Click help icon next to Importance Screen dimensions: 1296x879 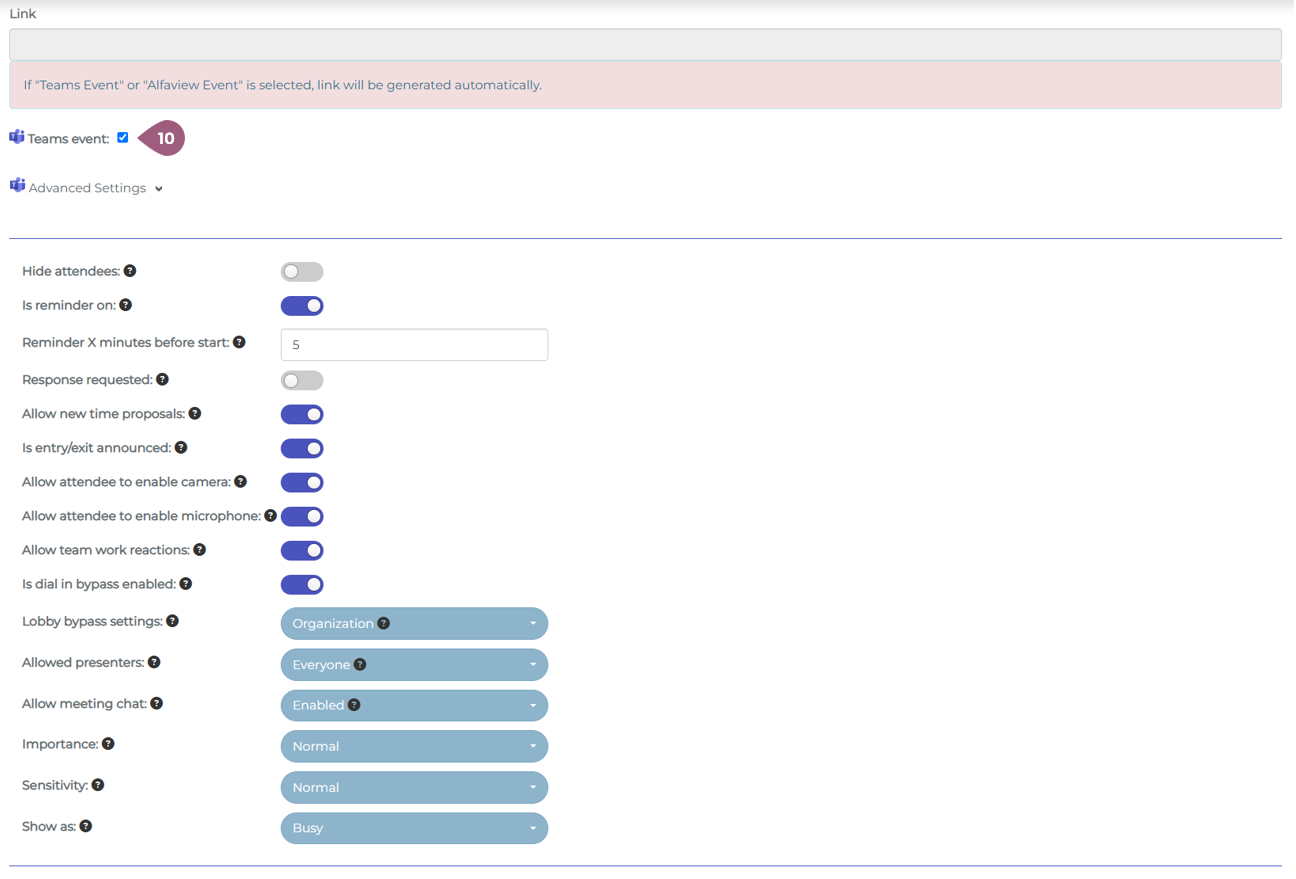coord(108,744)
